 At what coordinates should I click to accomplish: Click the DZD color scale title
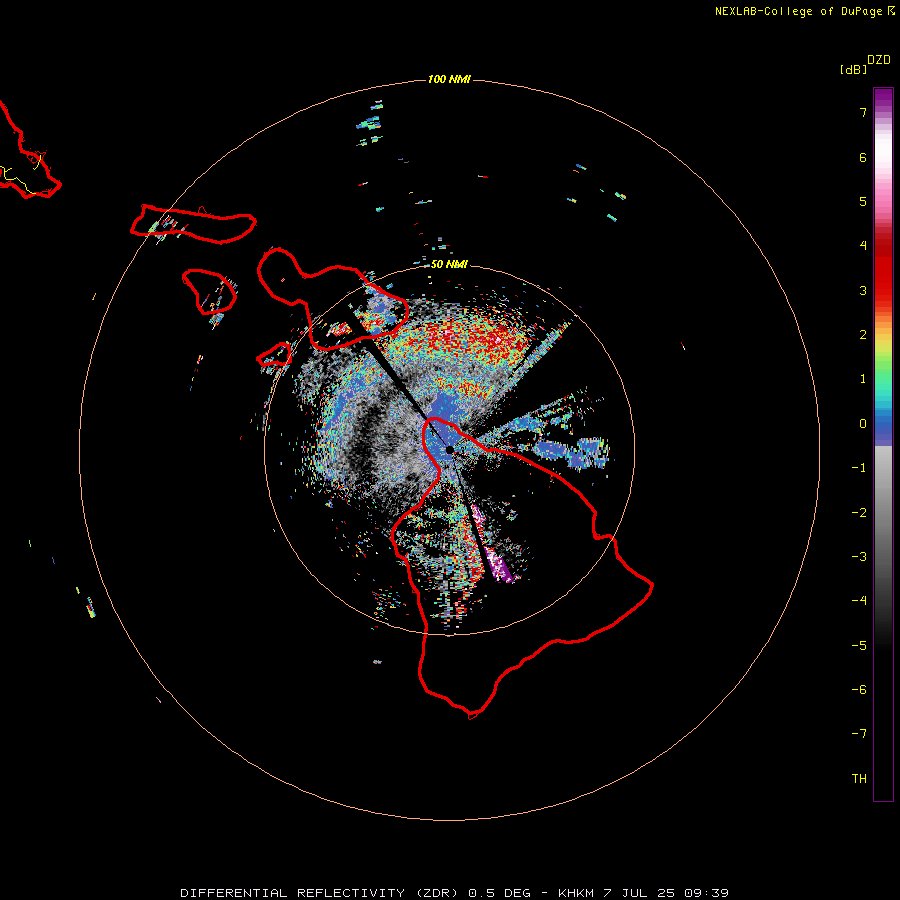[879, 60]
